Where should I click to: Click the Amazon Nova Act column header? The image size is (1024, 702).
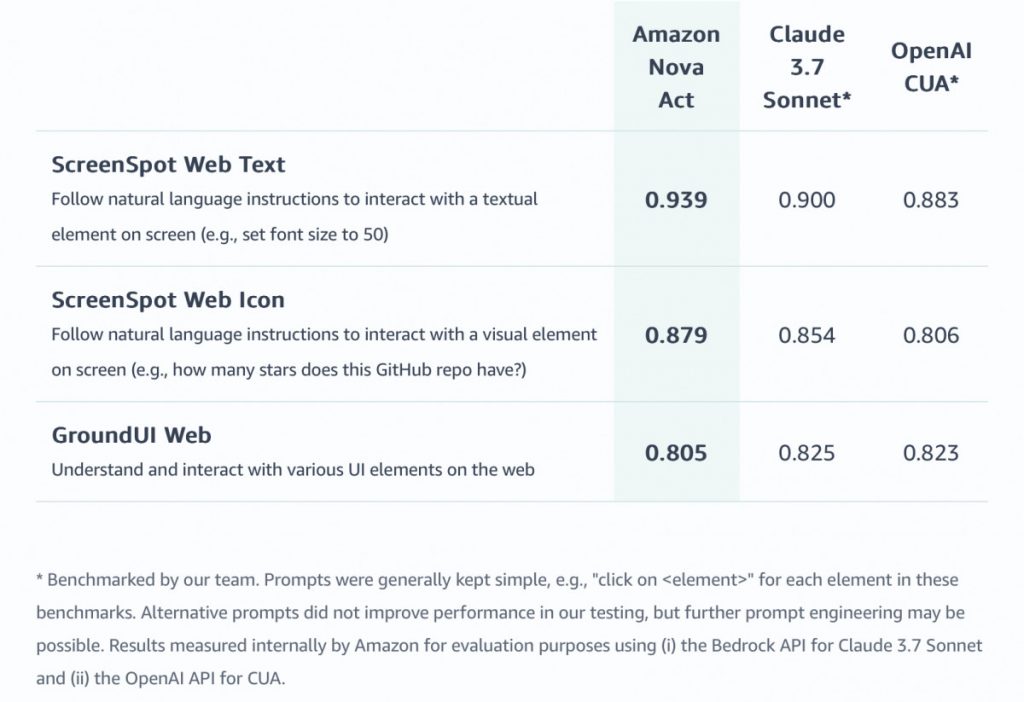(x=676, y=67)
